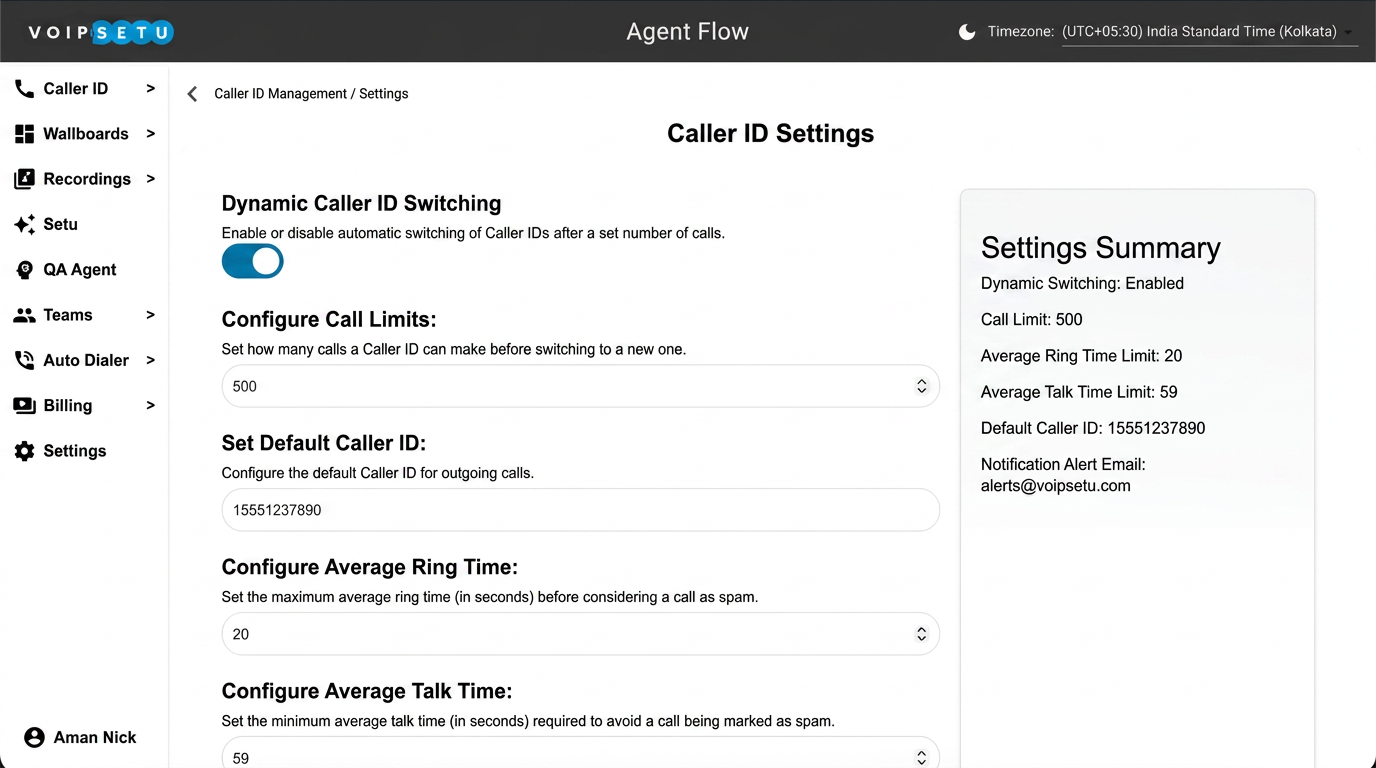
Task: Click the Recordings library icon
Action: coord(24,179)
